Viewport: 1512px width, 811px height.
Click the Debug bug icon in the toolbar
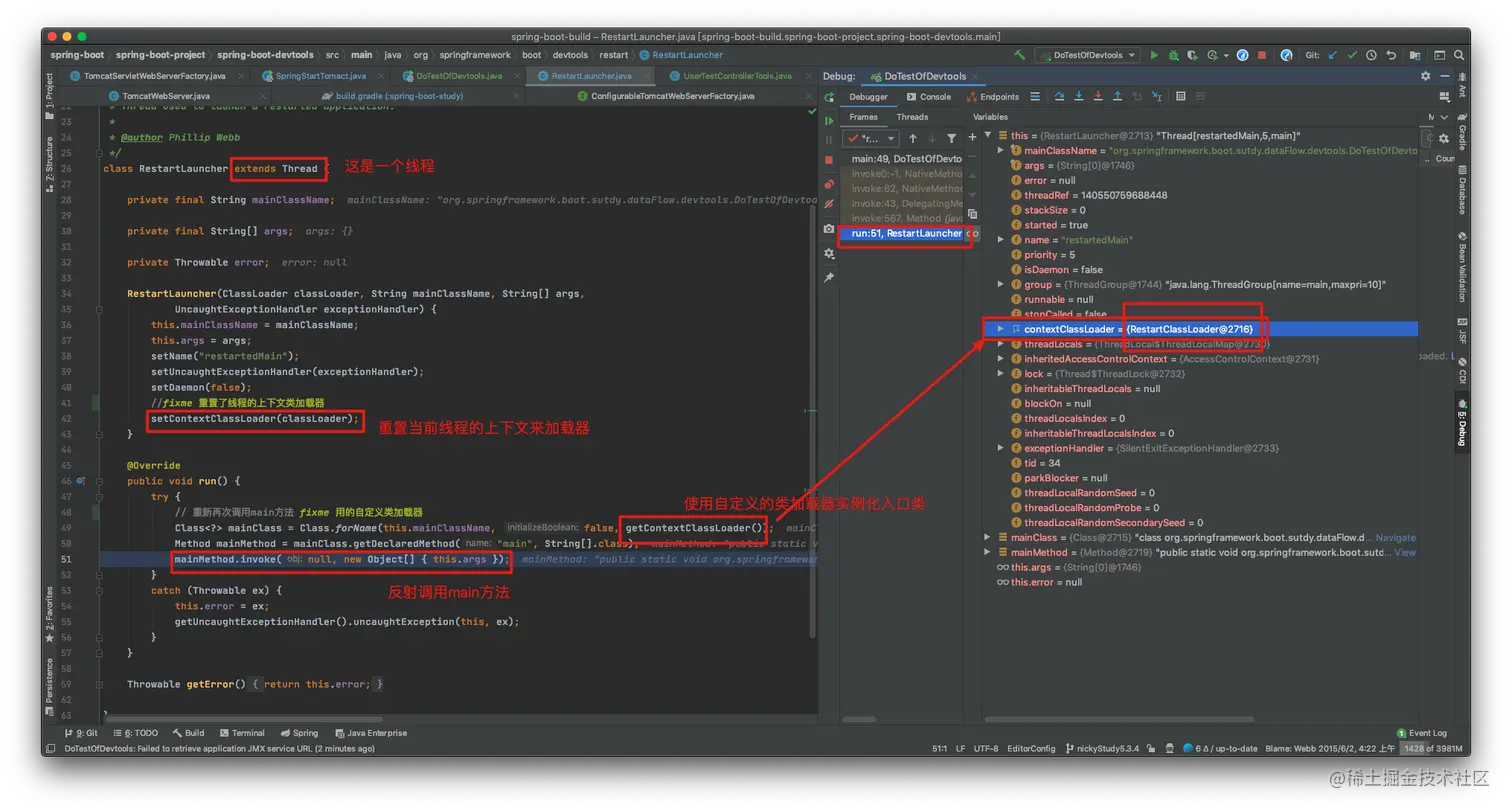pyautogui.click(x=1173, y=55)
